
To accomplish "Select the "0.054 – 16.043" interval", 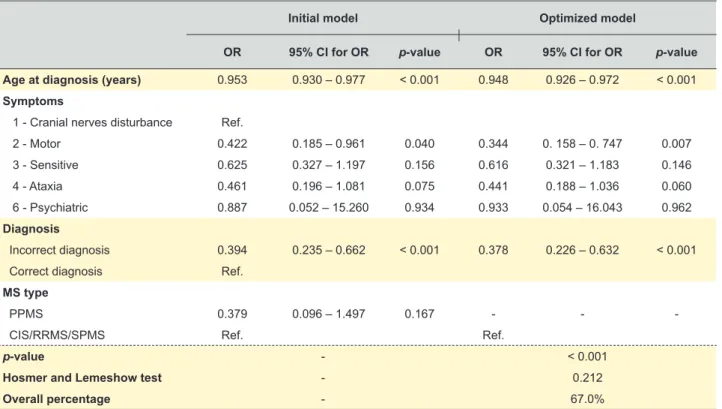I will [x=582, y=207].
